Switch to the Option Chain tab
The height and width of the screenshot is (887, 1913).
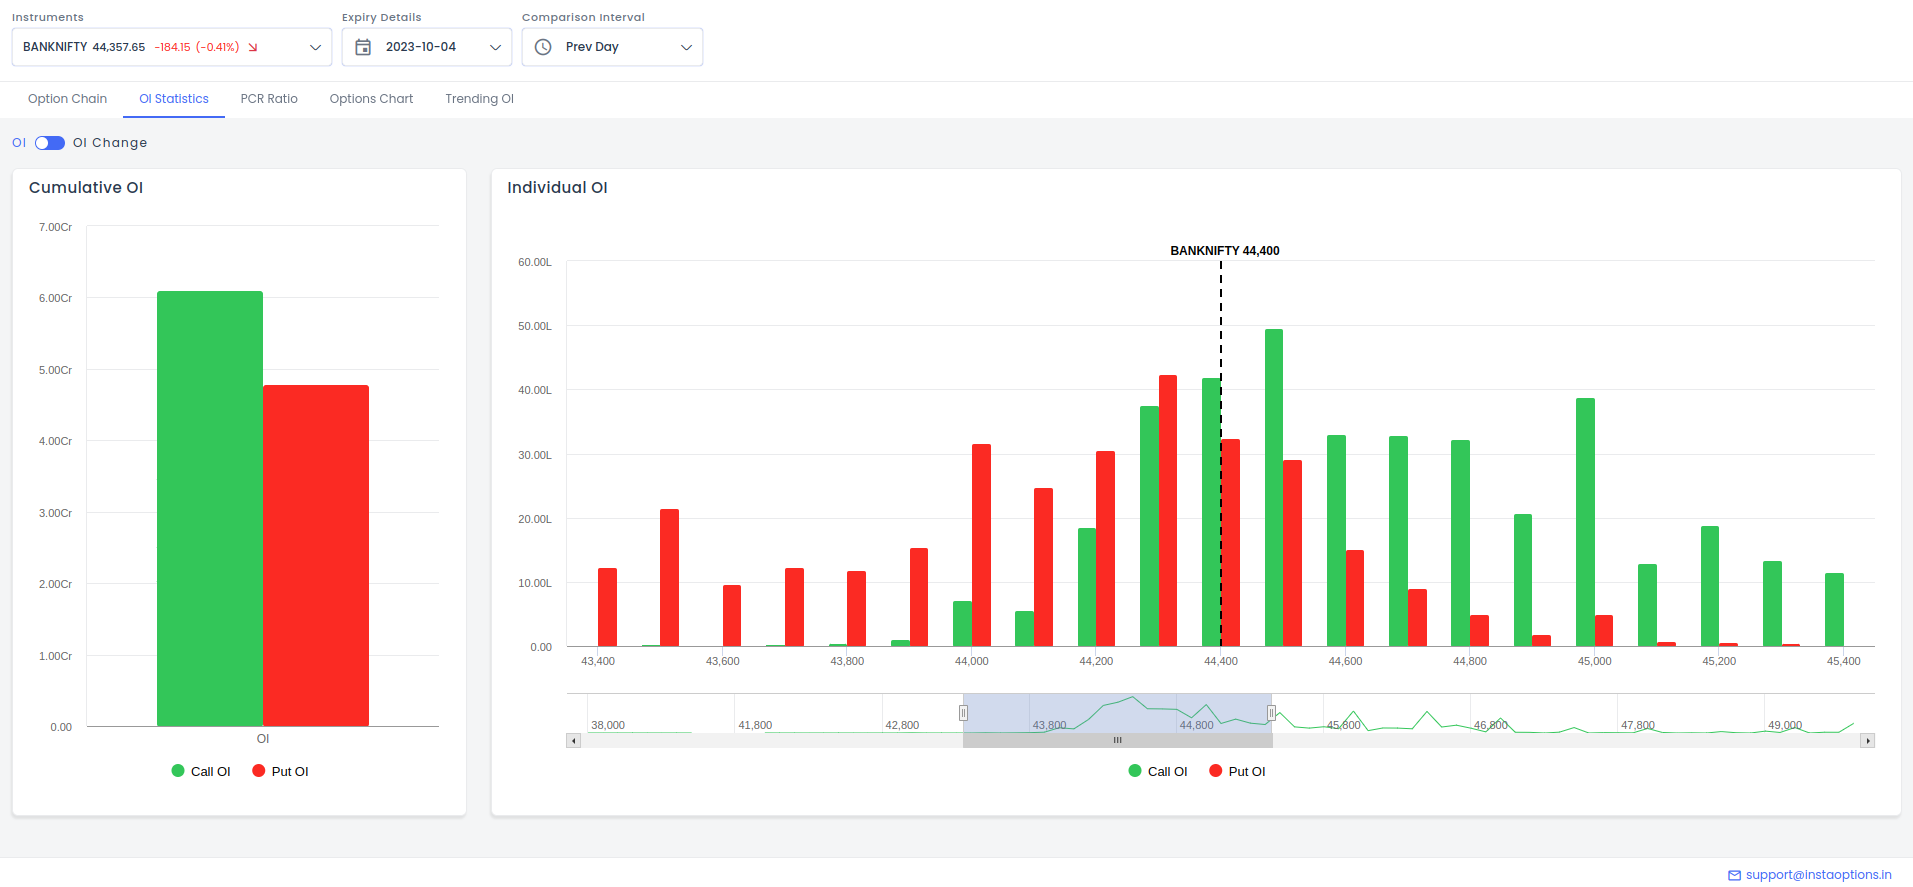click(x=67, y=99)
